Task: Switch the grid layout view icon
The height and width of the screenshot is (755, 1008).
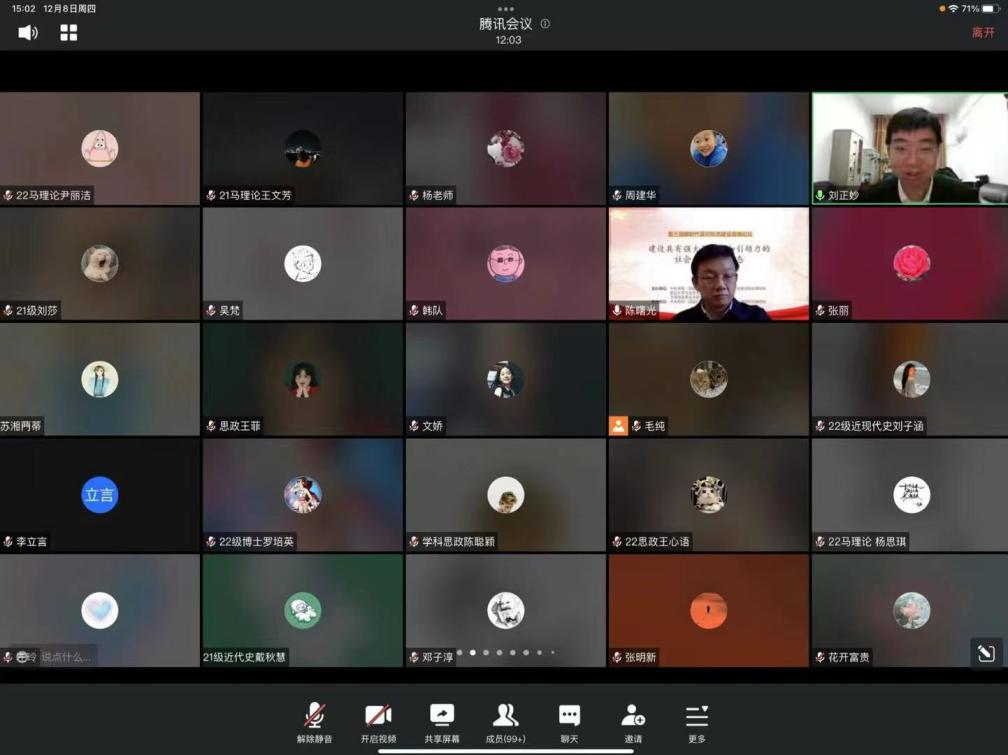Action: point(69,33)
